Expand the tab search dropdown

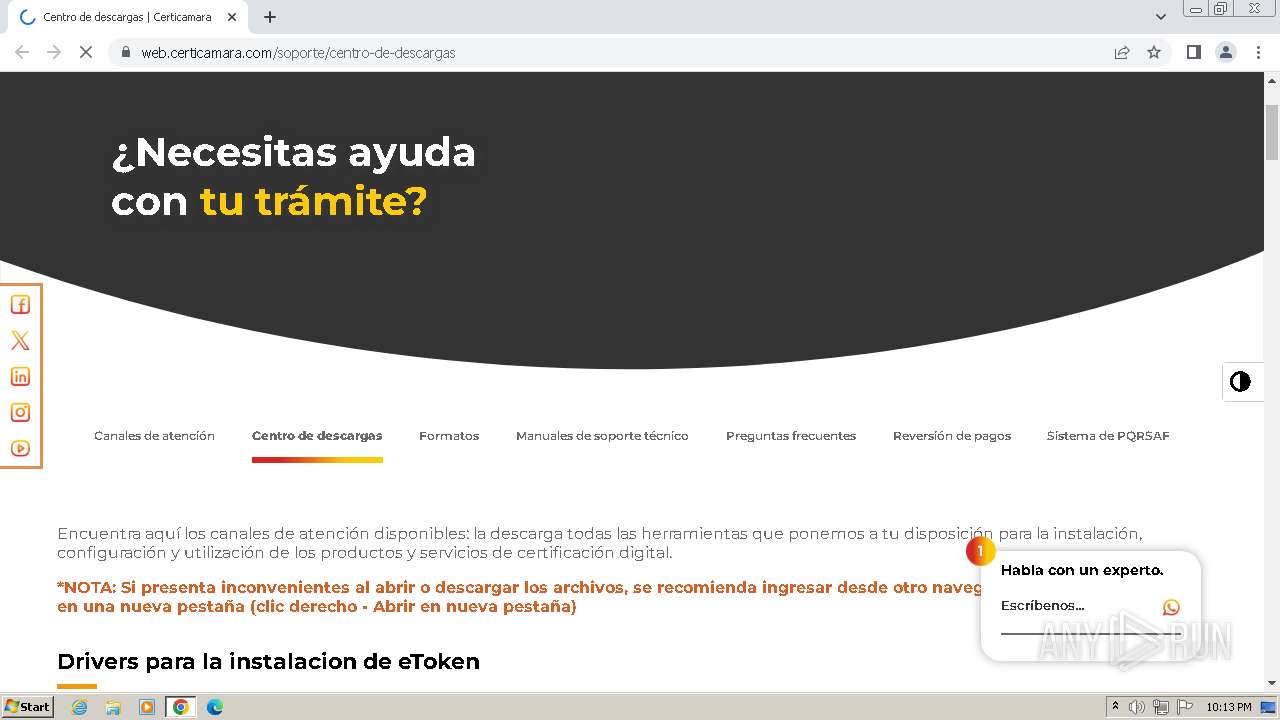click(1161, 17)
